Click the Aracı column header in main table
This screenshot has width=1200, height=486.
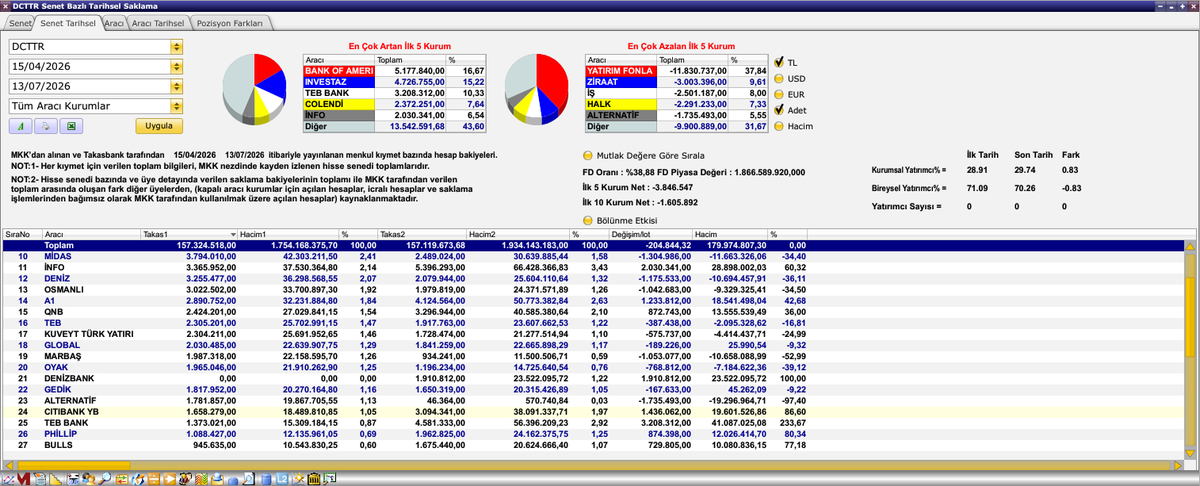click(91, 233)
